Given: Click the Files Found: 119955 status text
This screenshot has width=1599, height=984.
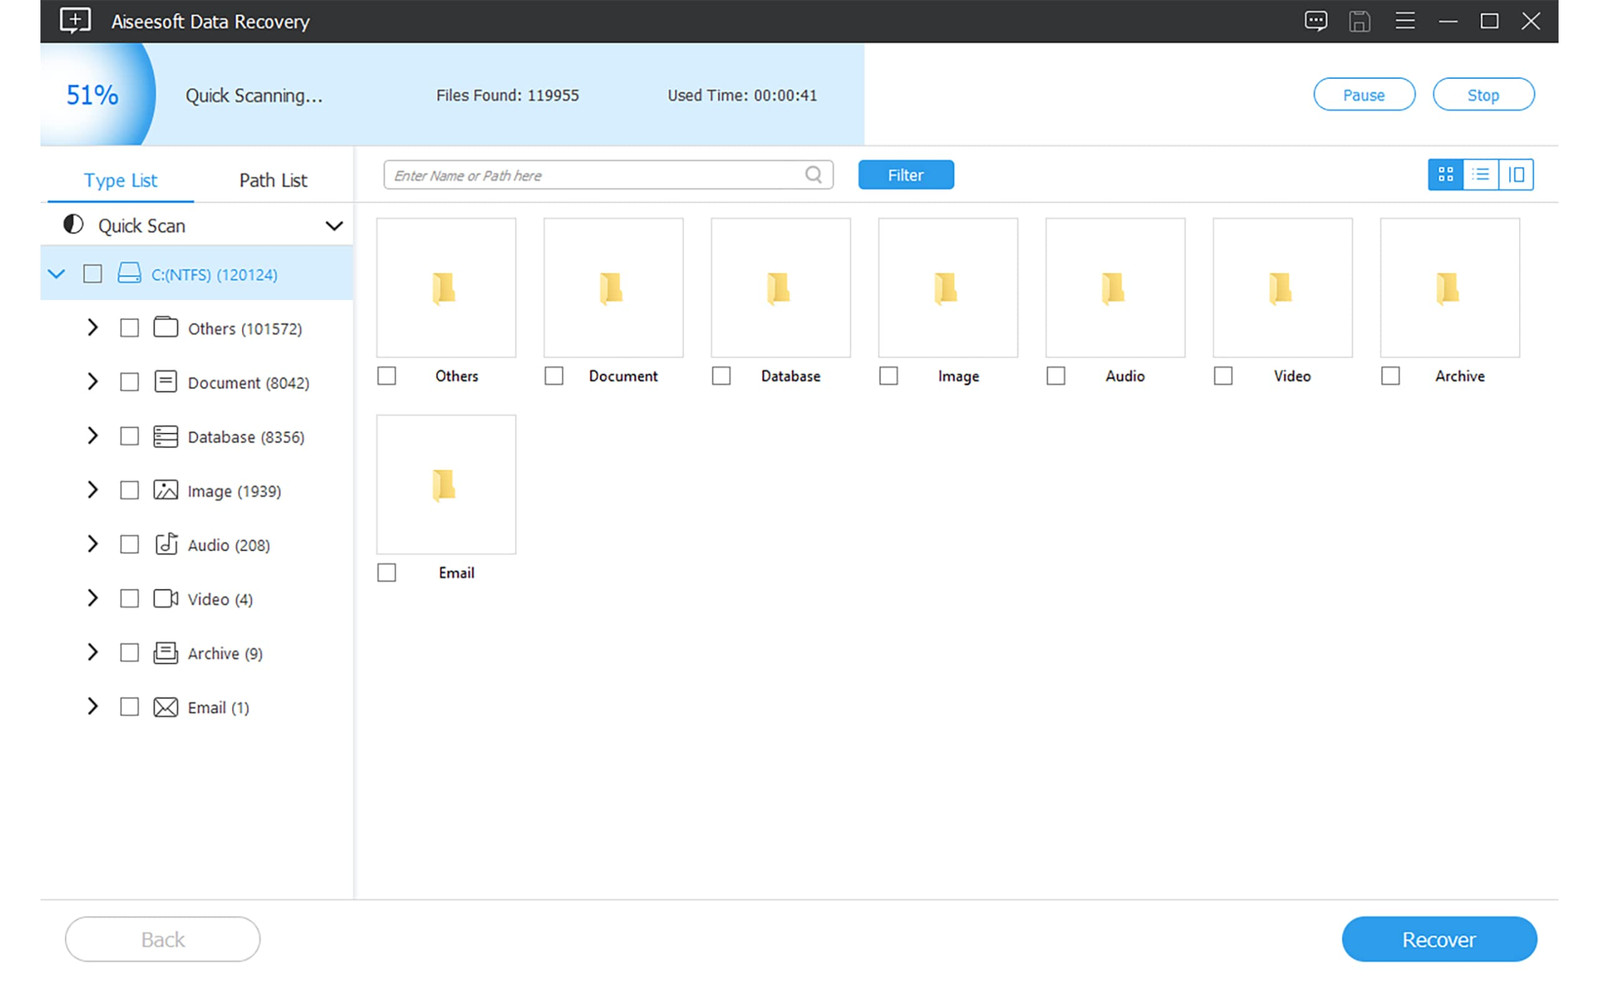Looking at the screenshot, I should coord(507,95).
